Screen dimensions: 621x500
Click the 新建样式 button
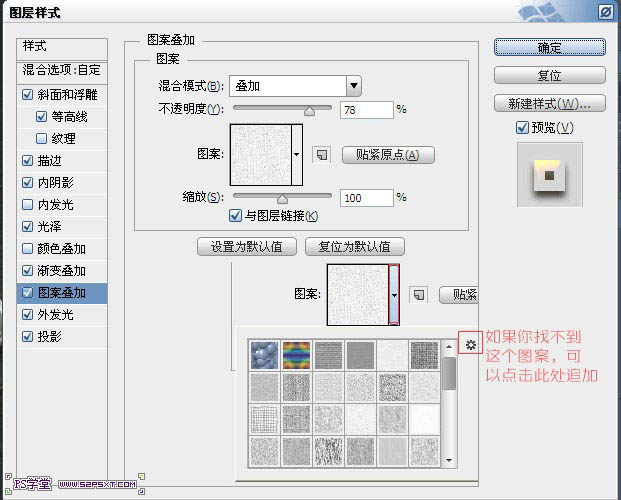[x=549, y=103]
